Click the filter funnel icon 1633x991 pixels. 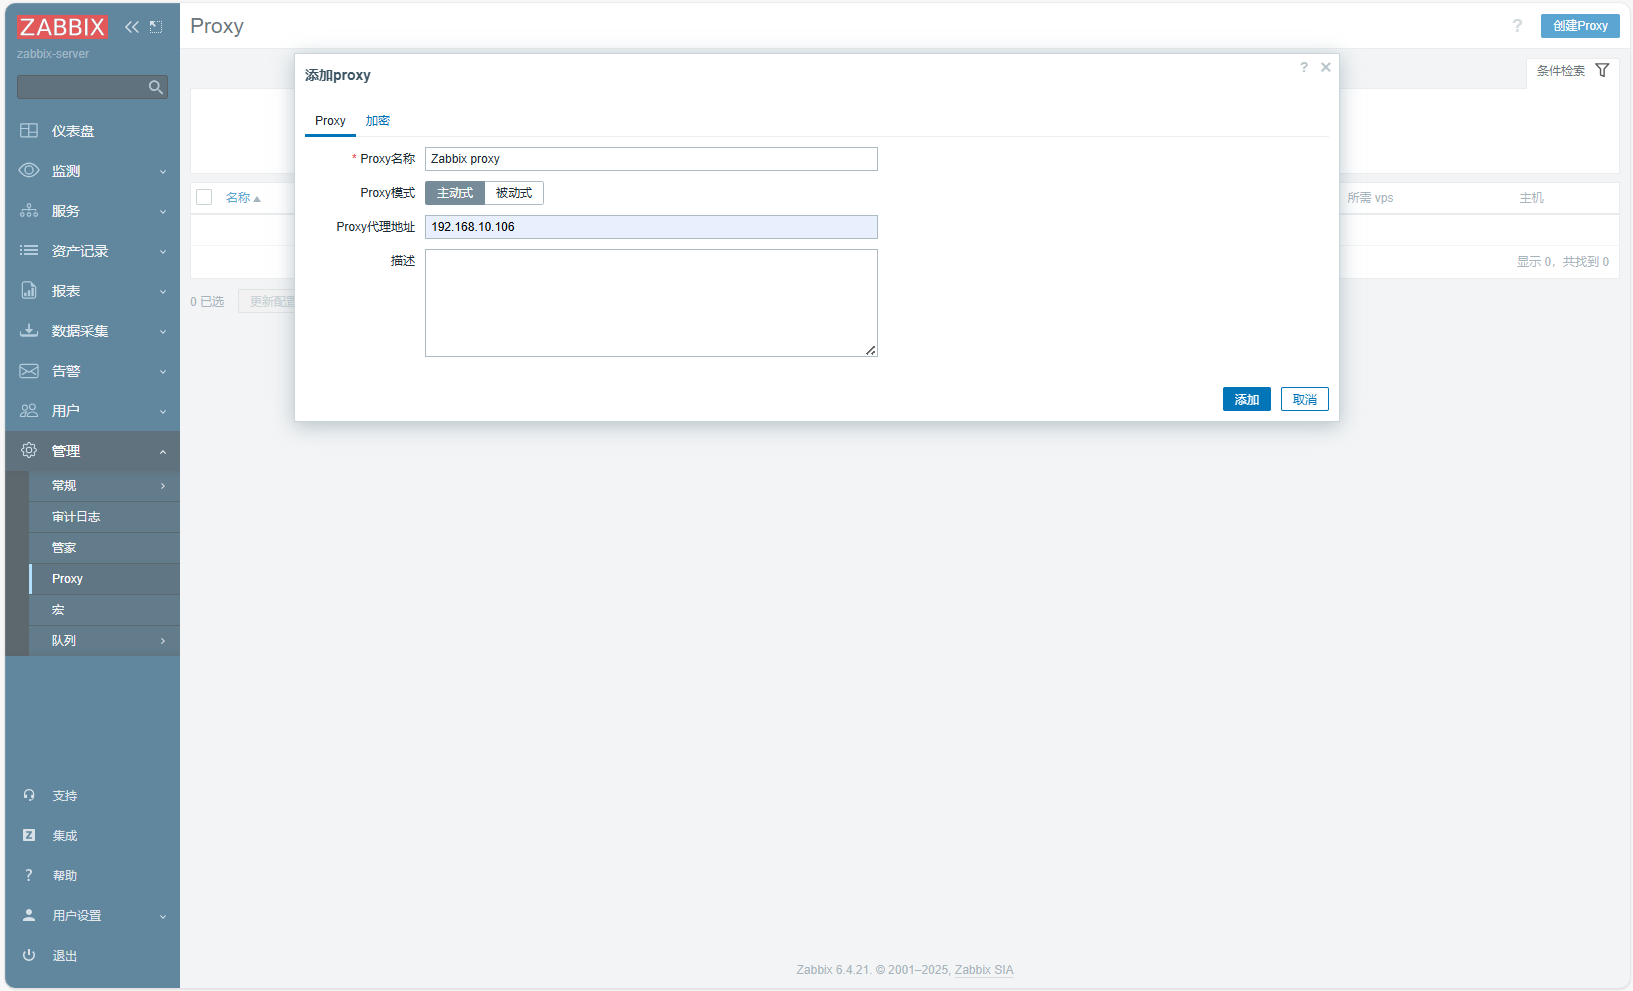click(x=1602, y=71)
